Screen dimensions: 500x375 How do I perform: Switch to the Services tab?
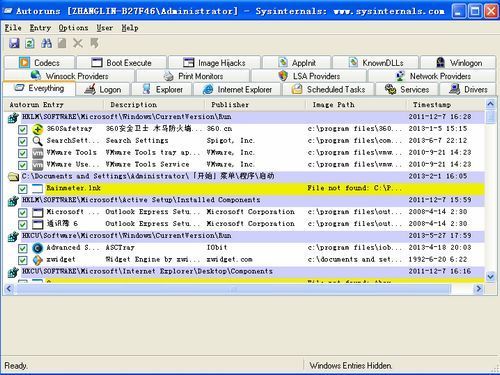[407, 89]
